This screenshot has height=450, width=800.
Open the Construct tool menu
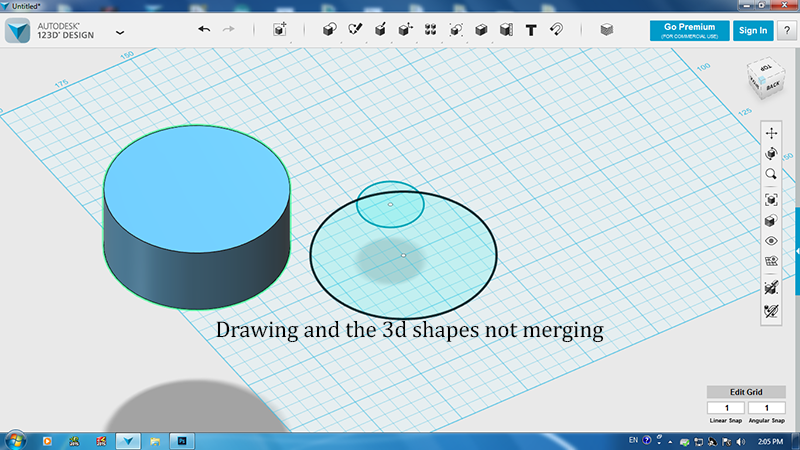pos(380,30)
